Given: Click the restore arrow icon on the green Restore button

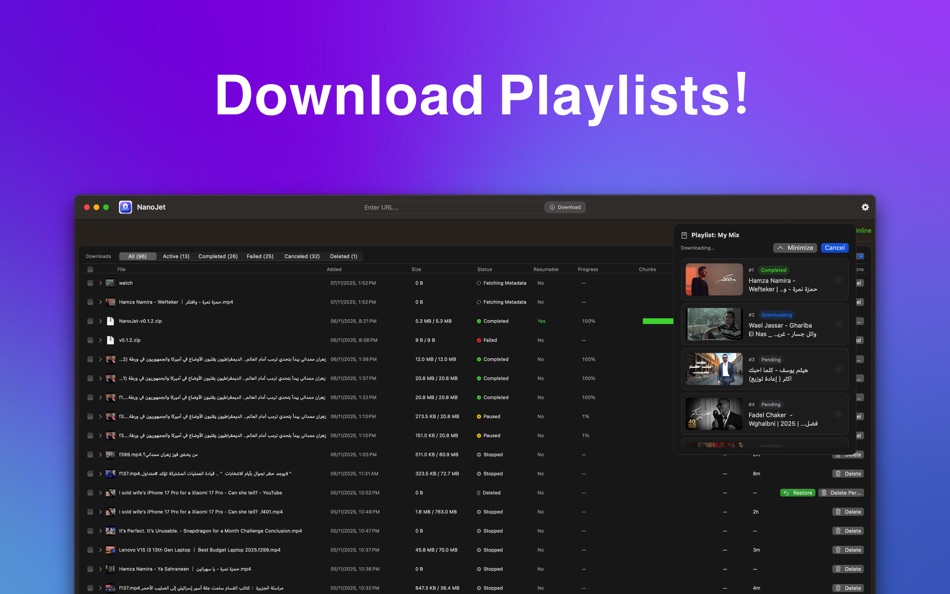Looking at the screenshot, I should pos(787,492).
